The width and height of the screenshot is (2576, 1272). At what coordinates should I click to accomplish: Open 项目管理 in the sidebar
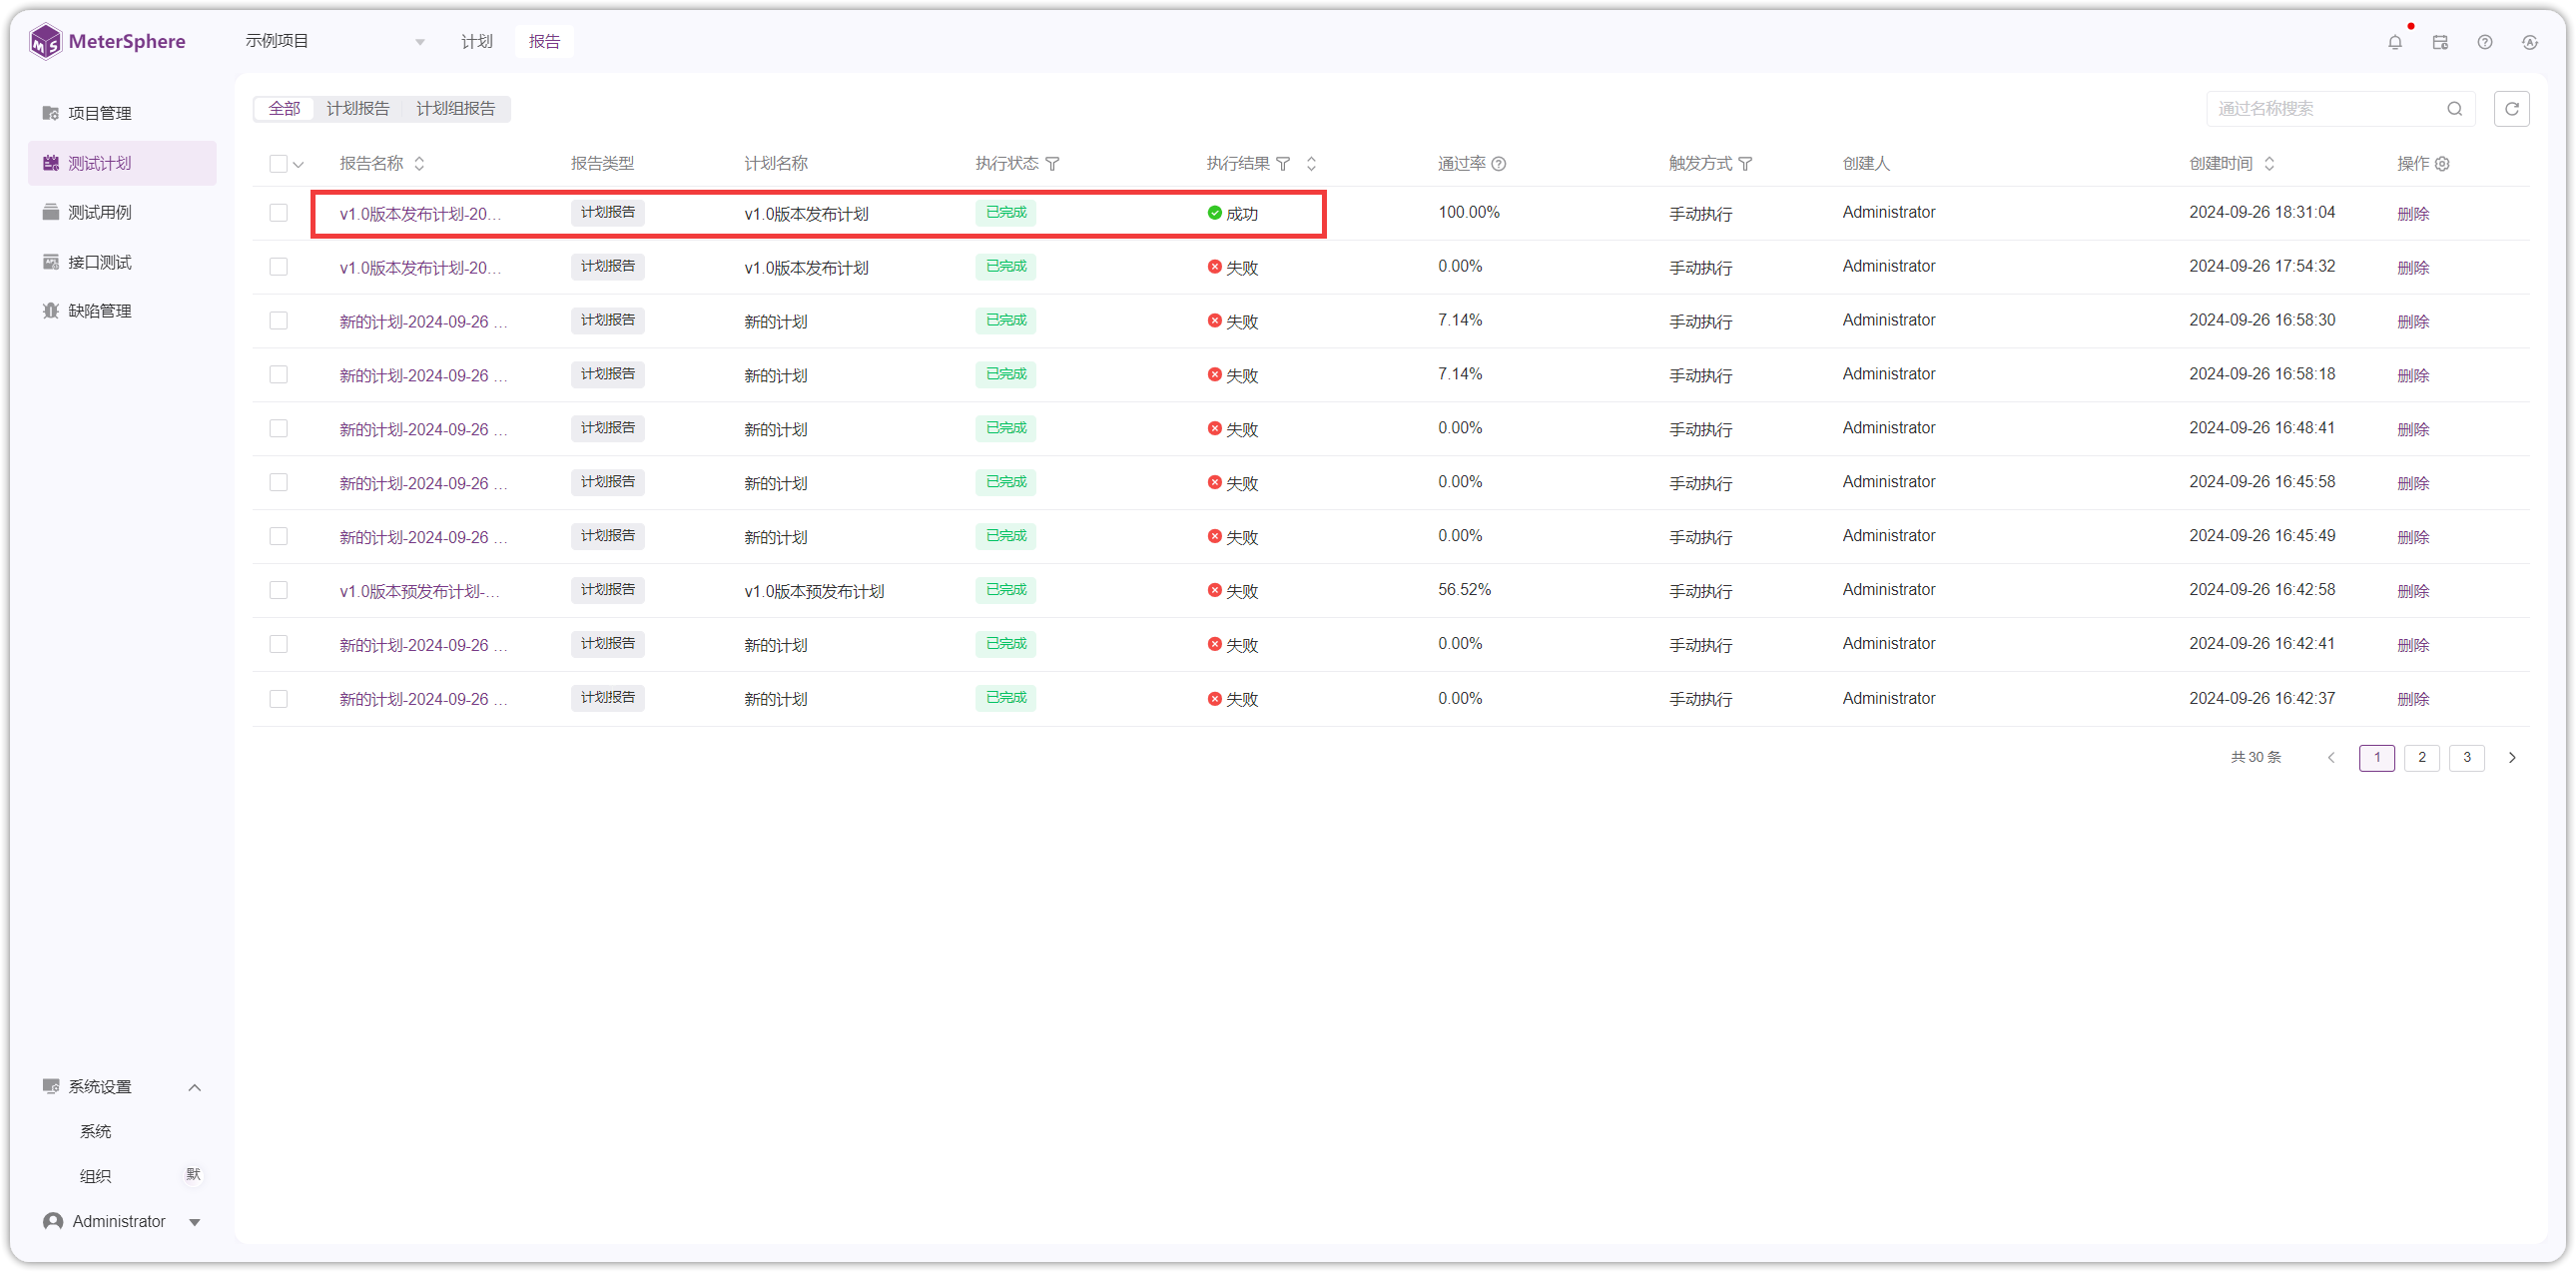pos(122,113)
